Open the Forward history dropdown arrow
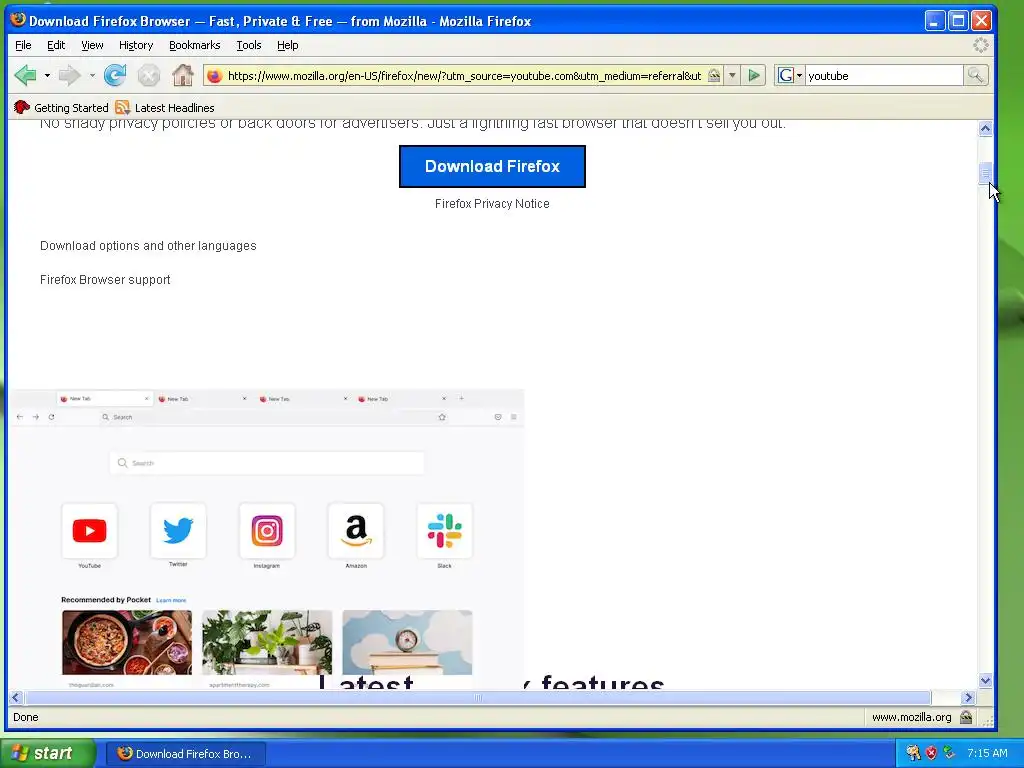Viewport: 1024px width, 768px height. coord(92,76)
